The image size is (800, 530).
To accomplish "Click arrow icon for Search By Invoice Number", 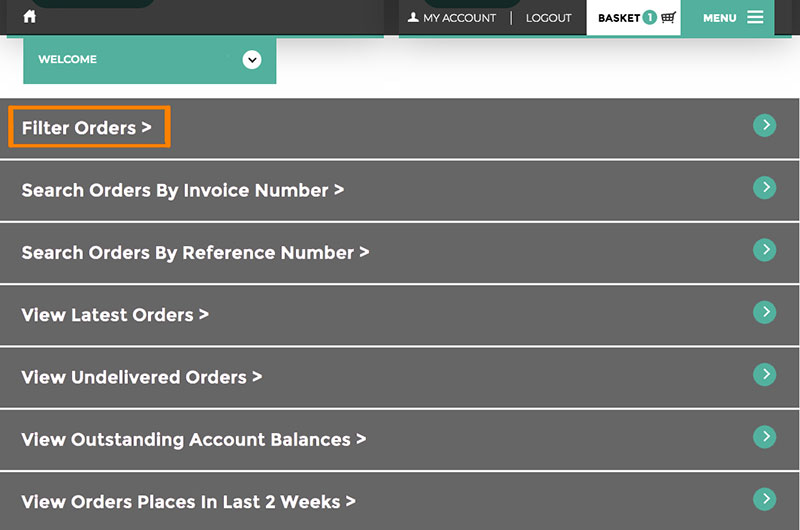I will tap(764, 187).
